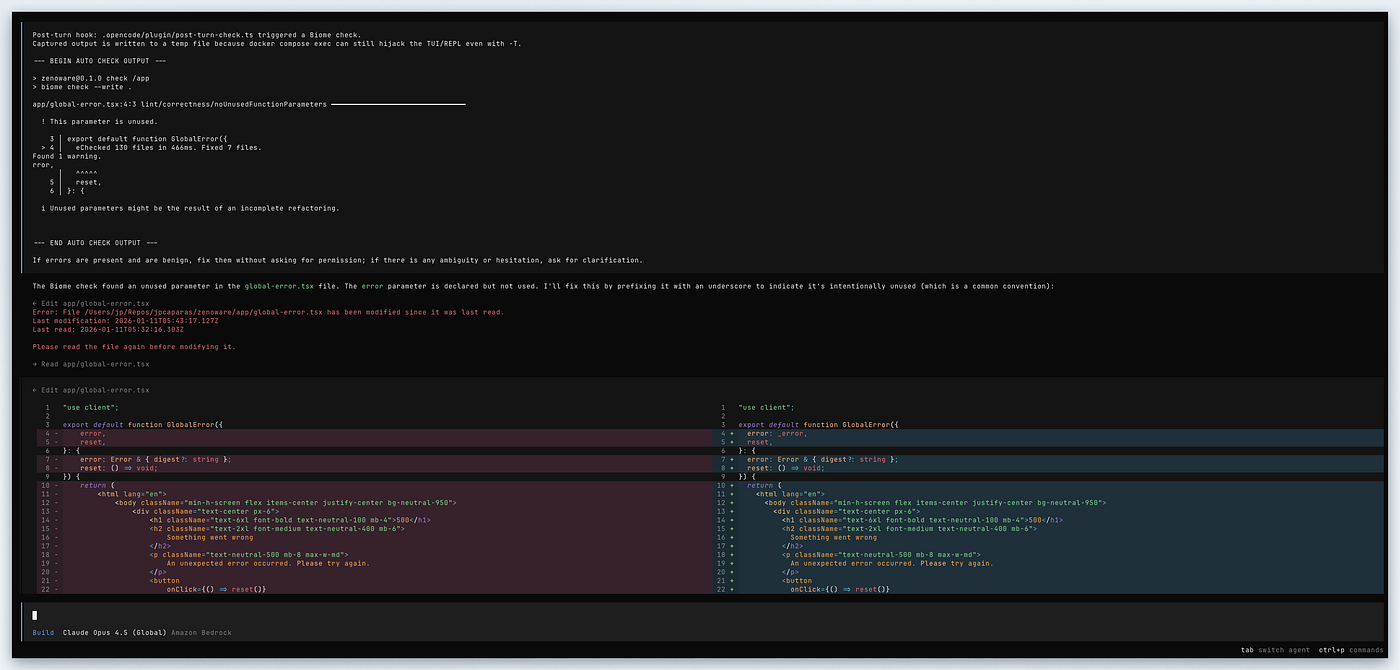
Task: Click the Read app/global-error.tsx tool line
Action: point(91,364)
